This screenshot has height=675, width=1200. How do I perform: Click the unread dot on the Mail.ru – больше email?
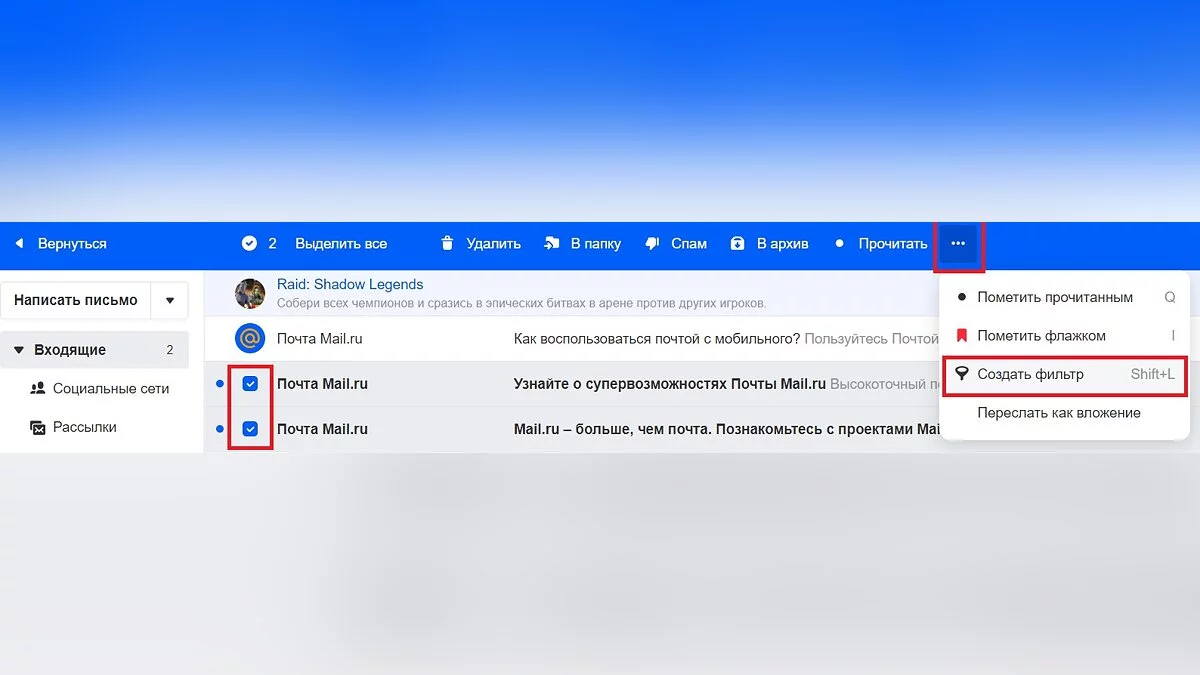pos(220,429)
